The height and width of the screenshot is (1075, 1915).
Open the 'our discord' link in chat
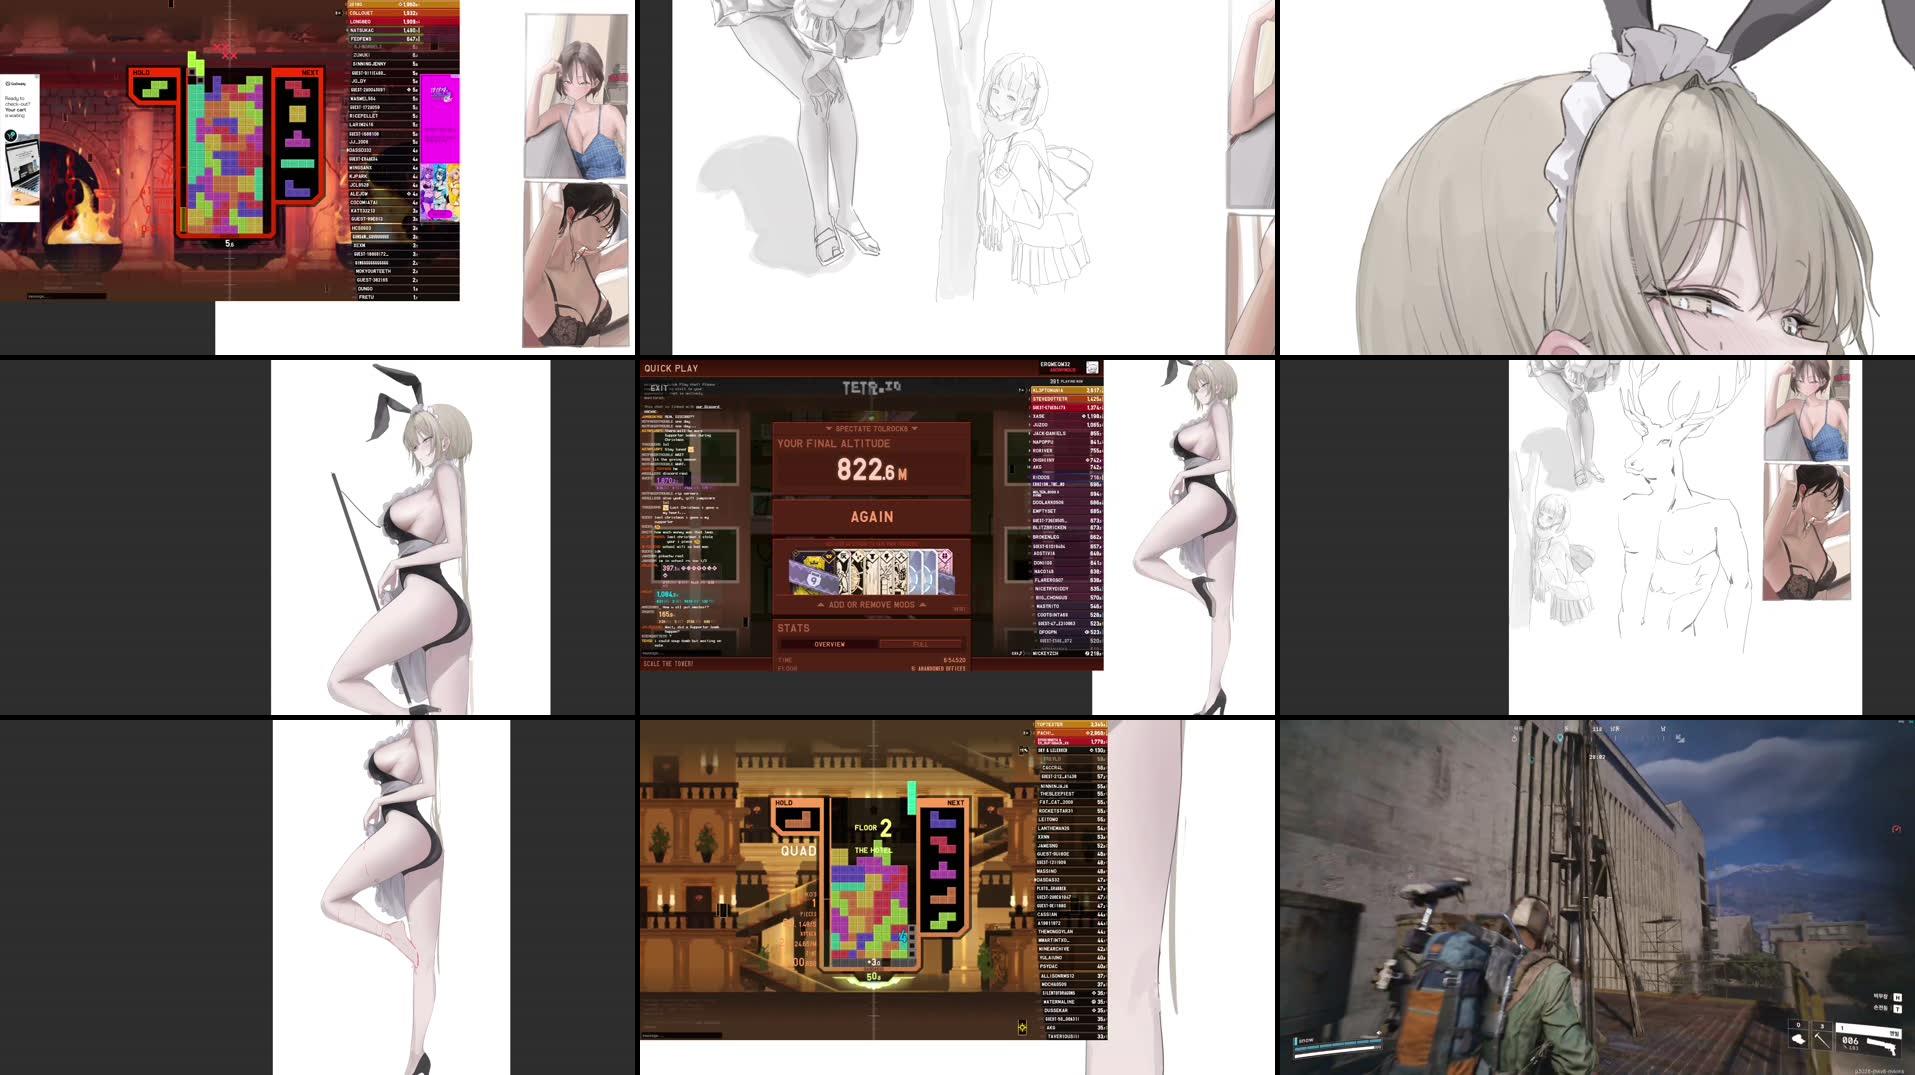(708, 406)
